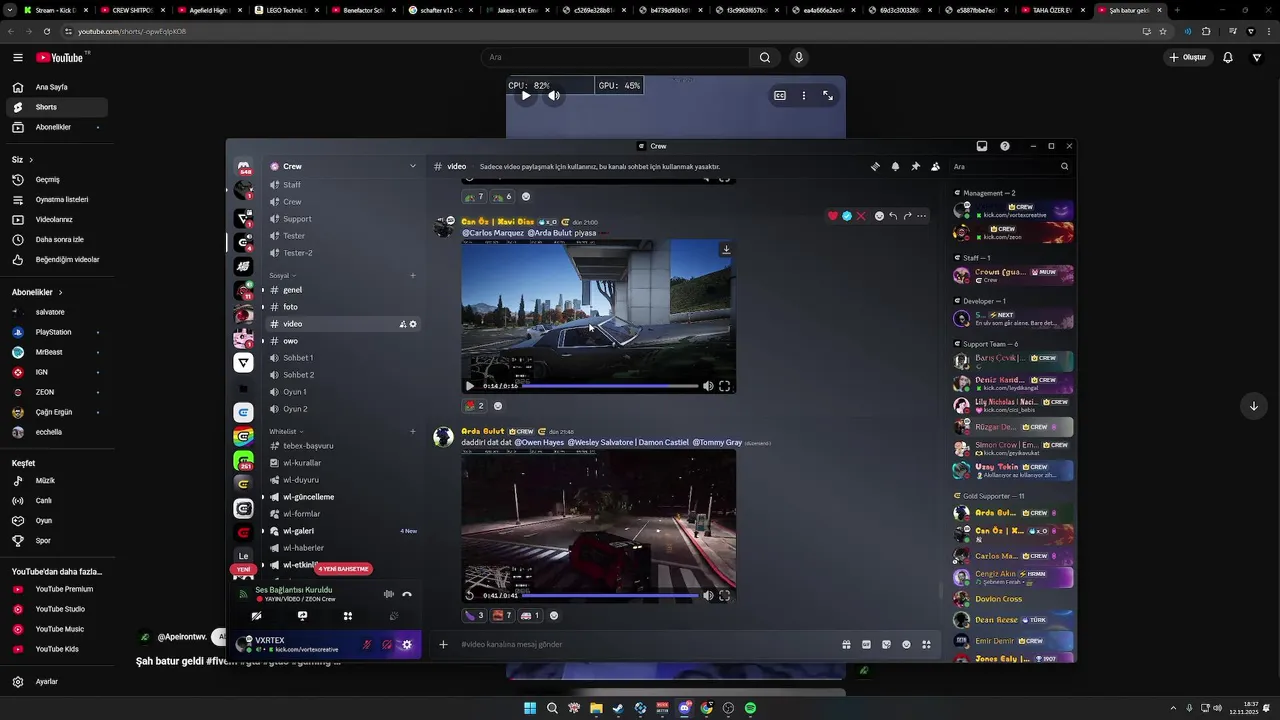Fullscreen the second Discord video

pyautogui.click(x=724, y=595)
